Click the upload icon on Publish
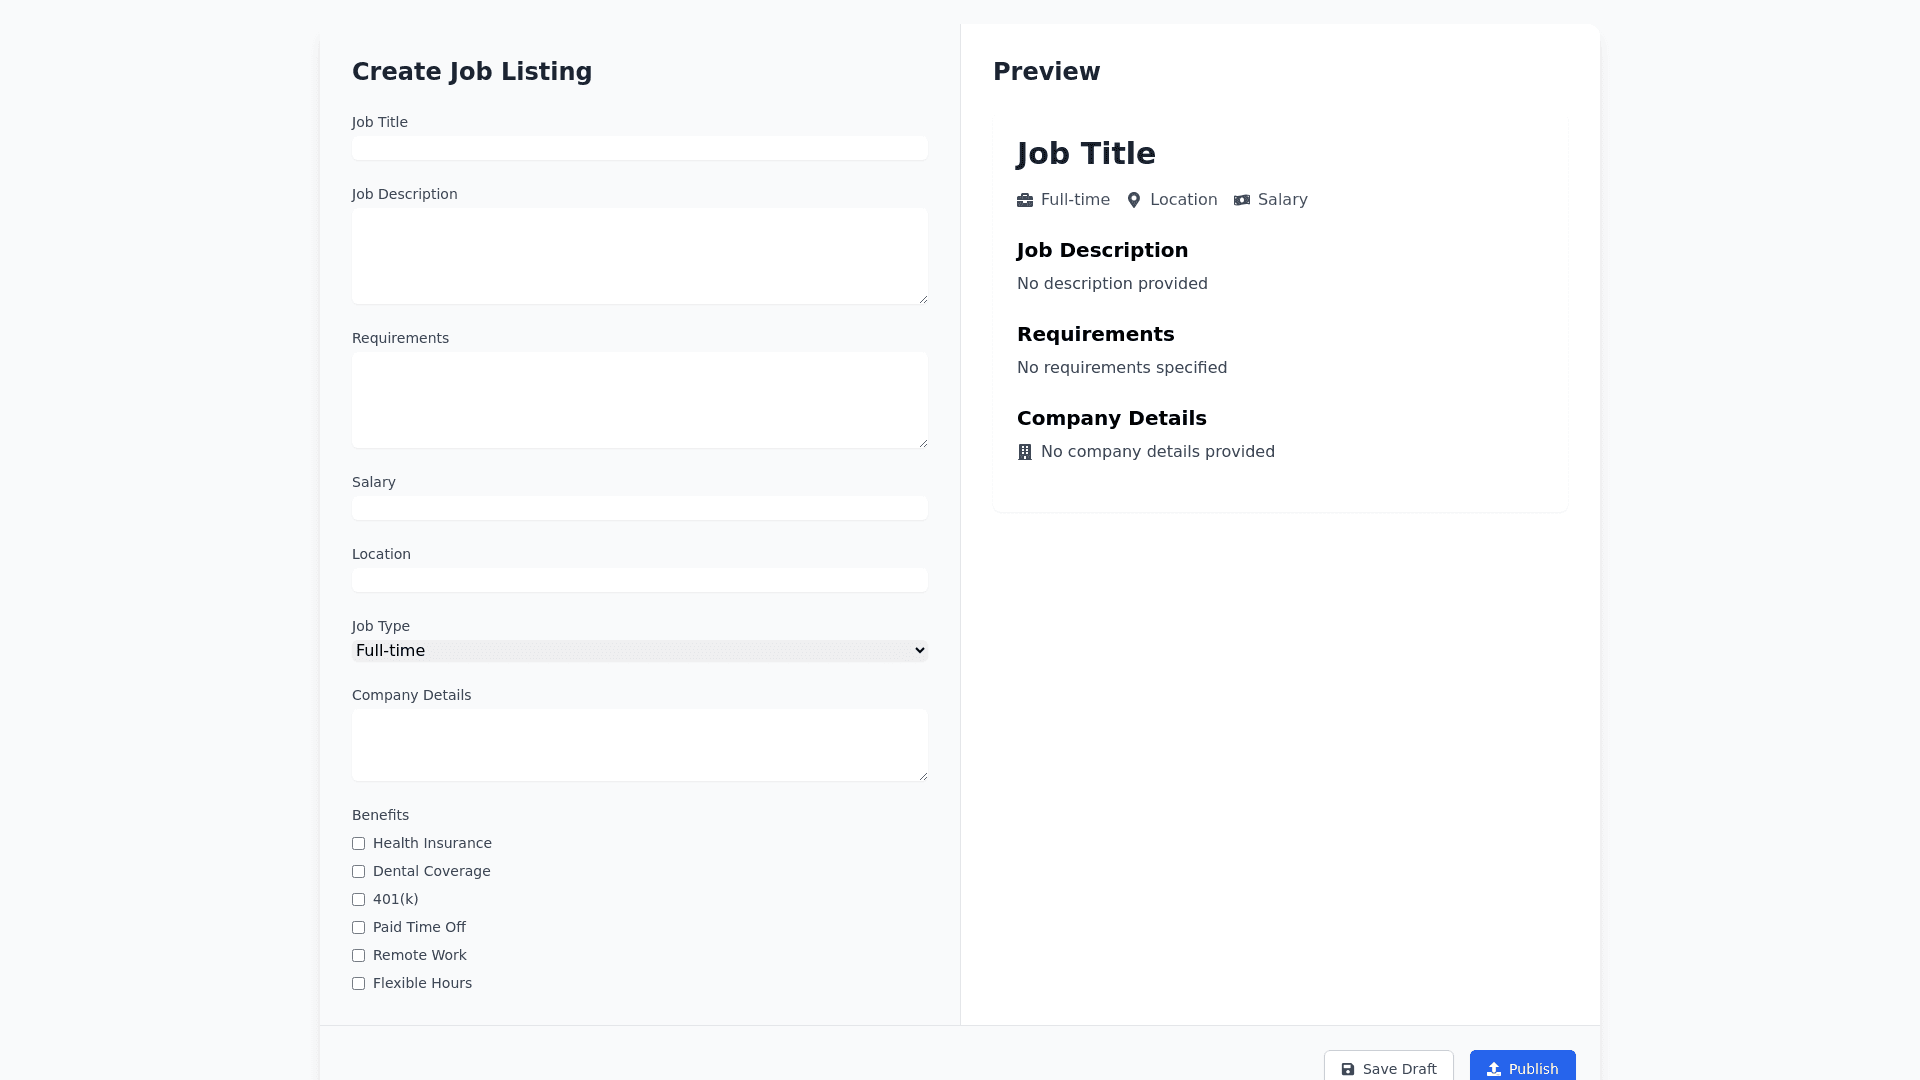 [x=1494, y=1069]
